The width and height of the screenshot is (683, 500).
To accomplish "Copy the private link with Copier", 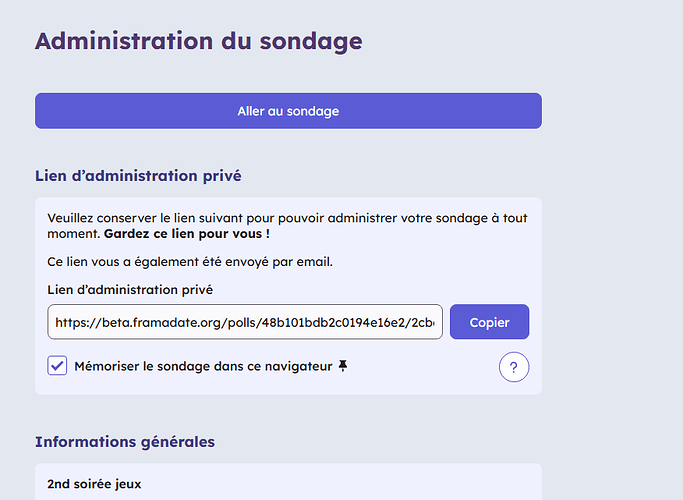I will click(489, 322).
